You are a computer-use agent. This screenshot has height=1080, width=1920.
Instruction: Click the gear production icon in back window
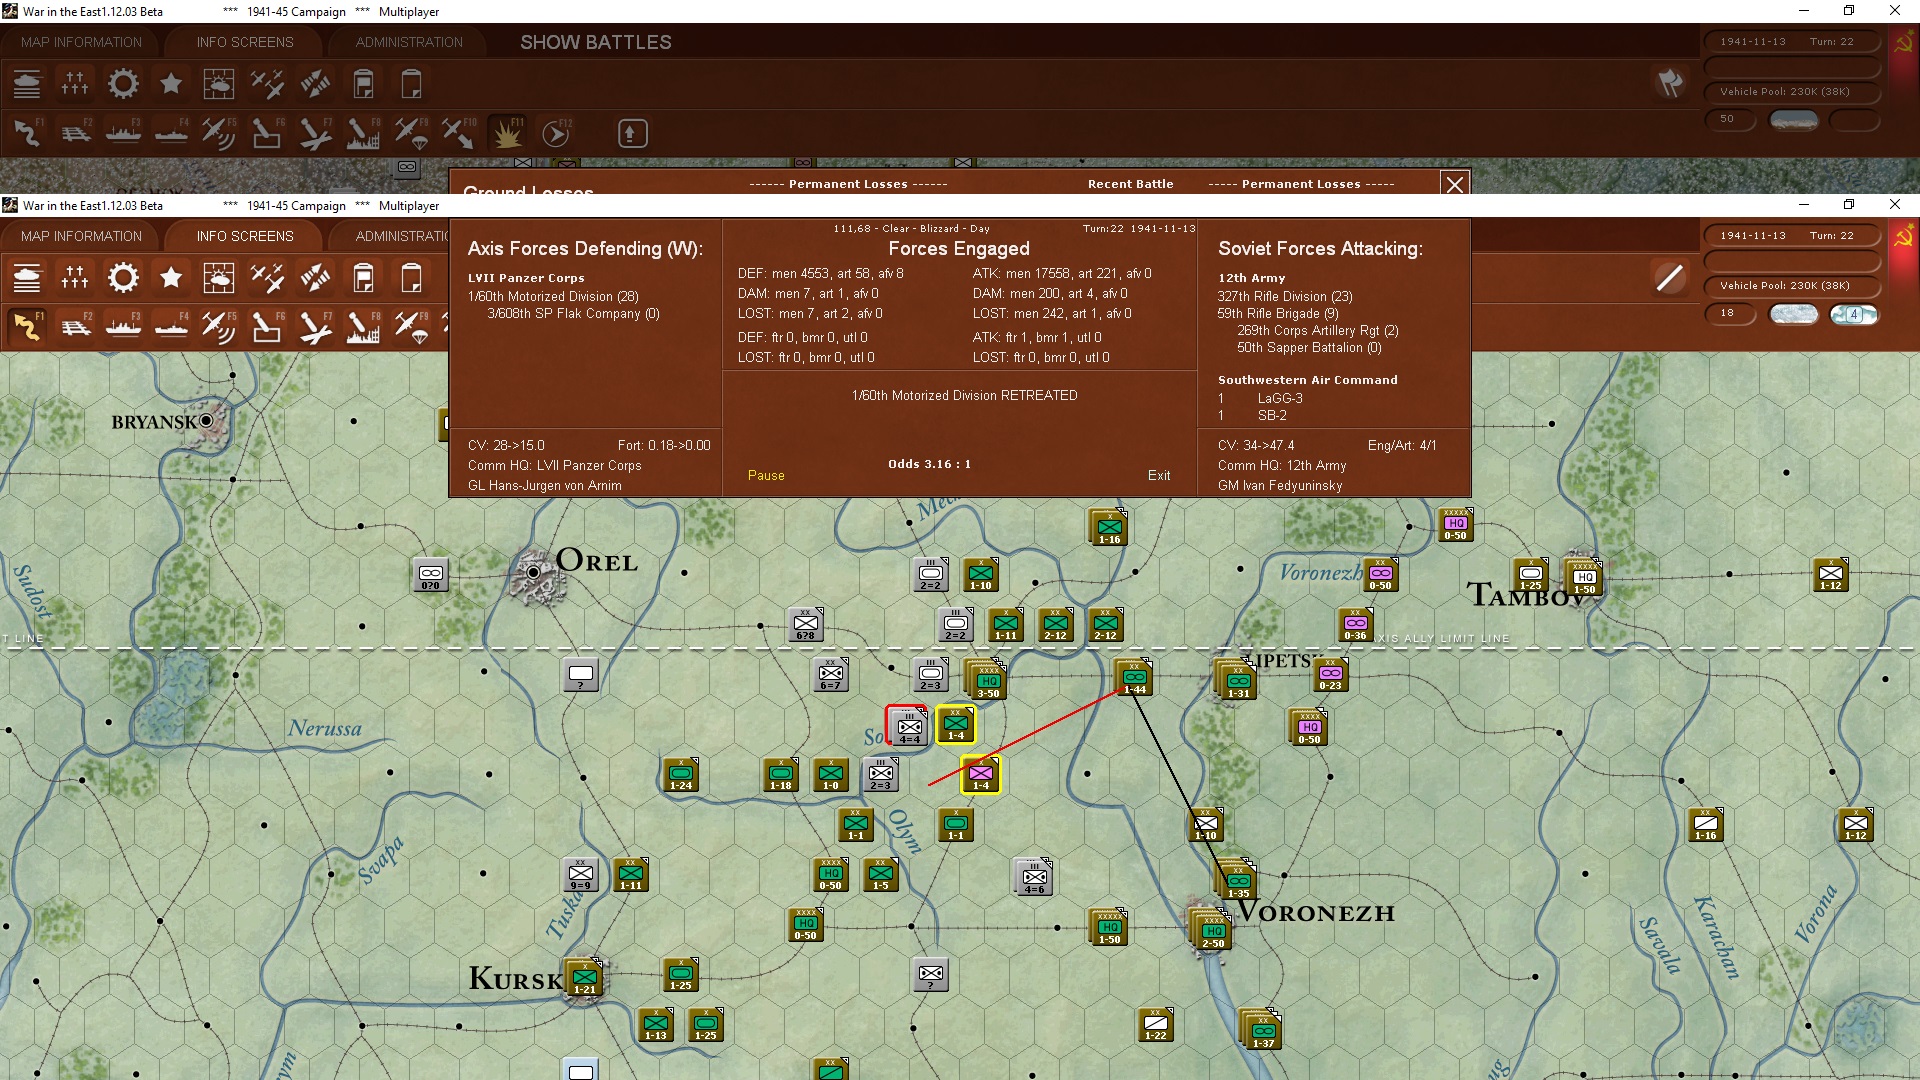point(123,84)
